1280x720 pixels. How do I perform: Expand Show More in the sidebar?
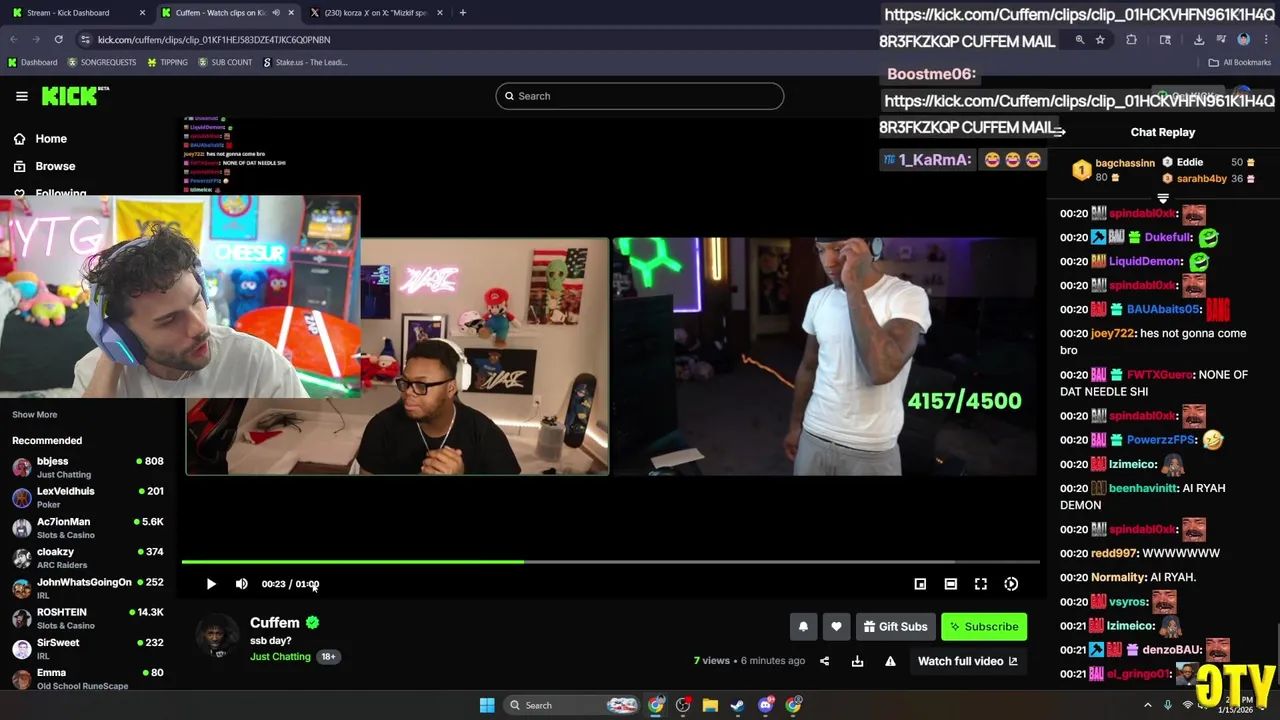pos(34,414)
